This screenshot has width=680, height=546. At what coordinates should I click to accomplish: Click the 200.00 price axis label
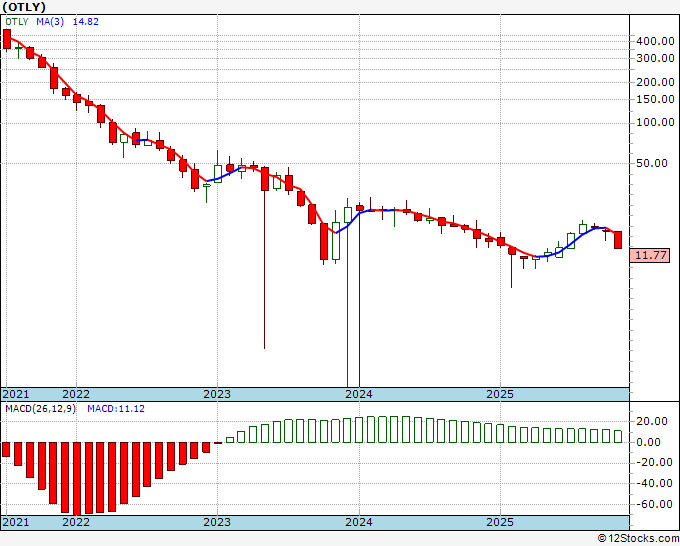[655, 82]
